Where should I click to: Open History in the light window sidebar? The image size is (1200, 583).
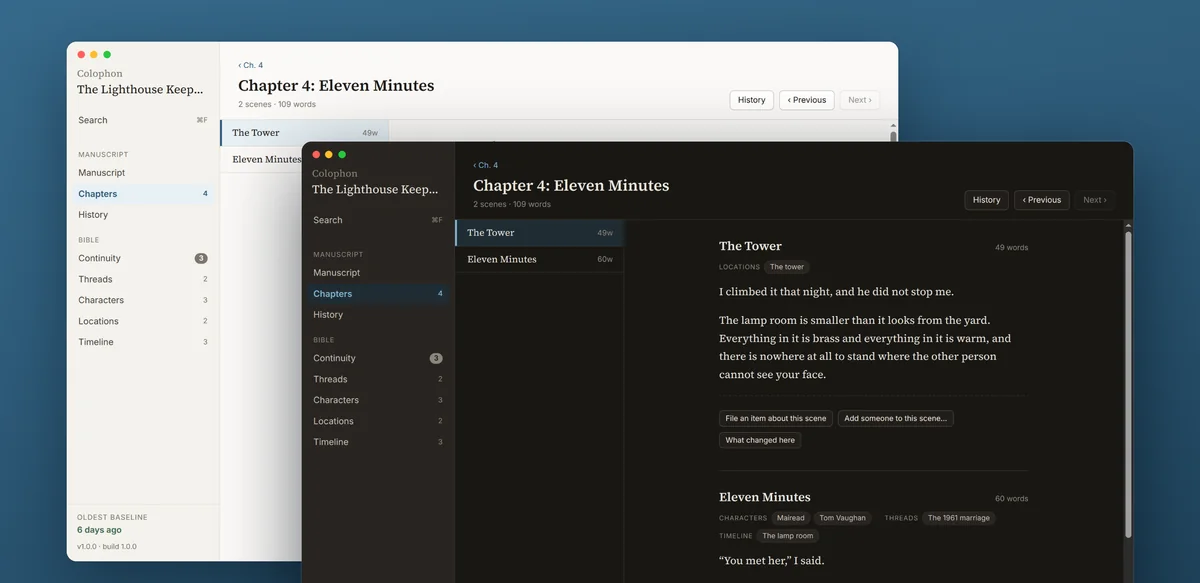tap(143, 215)
